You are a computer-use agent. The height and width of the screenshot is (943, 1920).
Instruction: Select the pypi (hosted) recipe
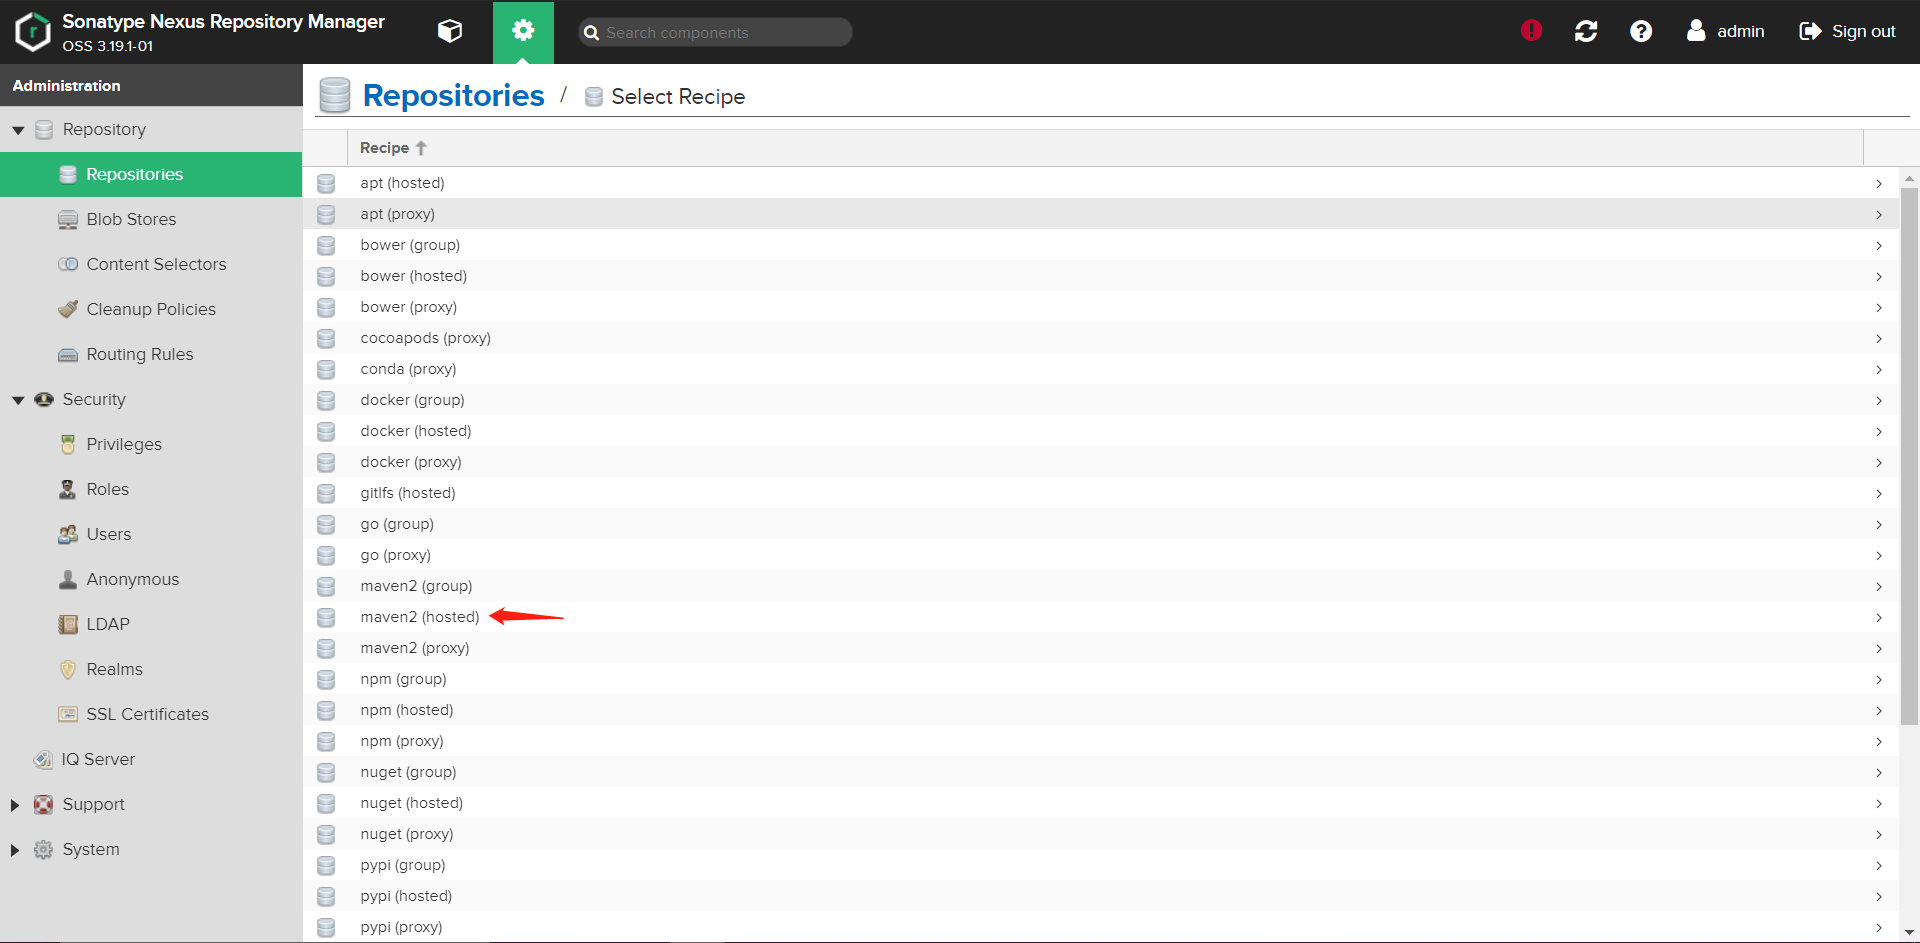pos(1102,896)
